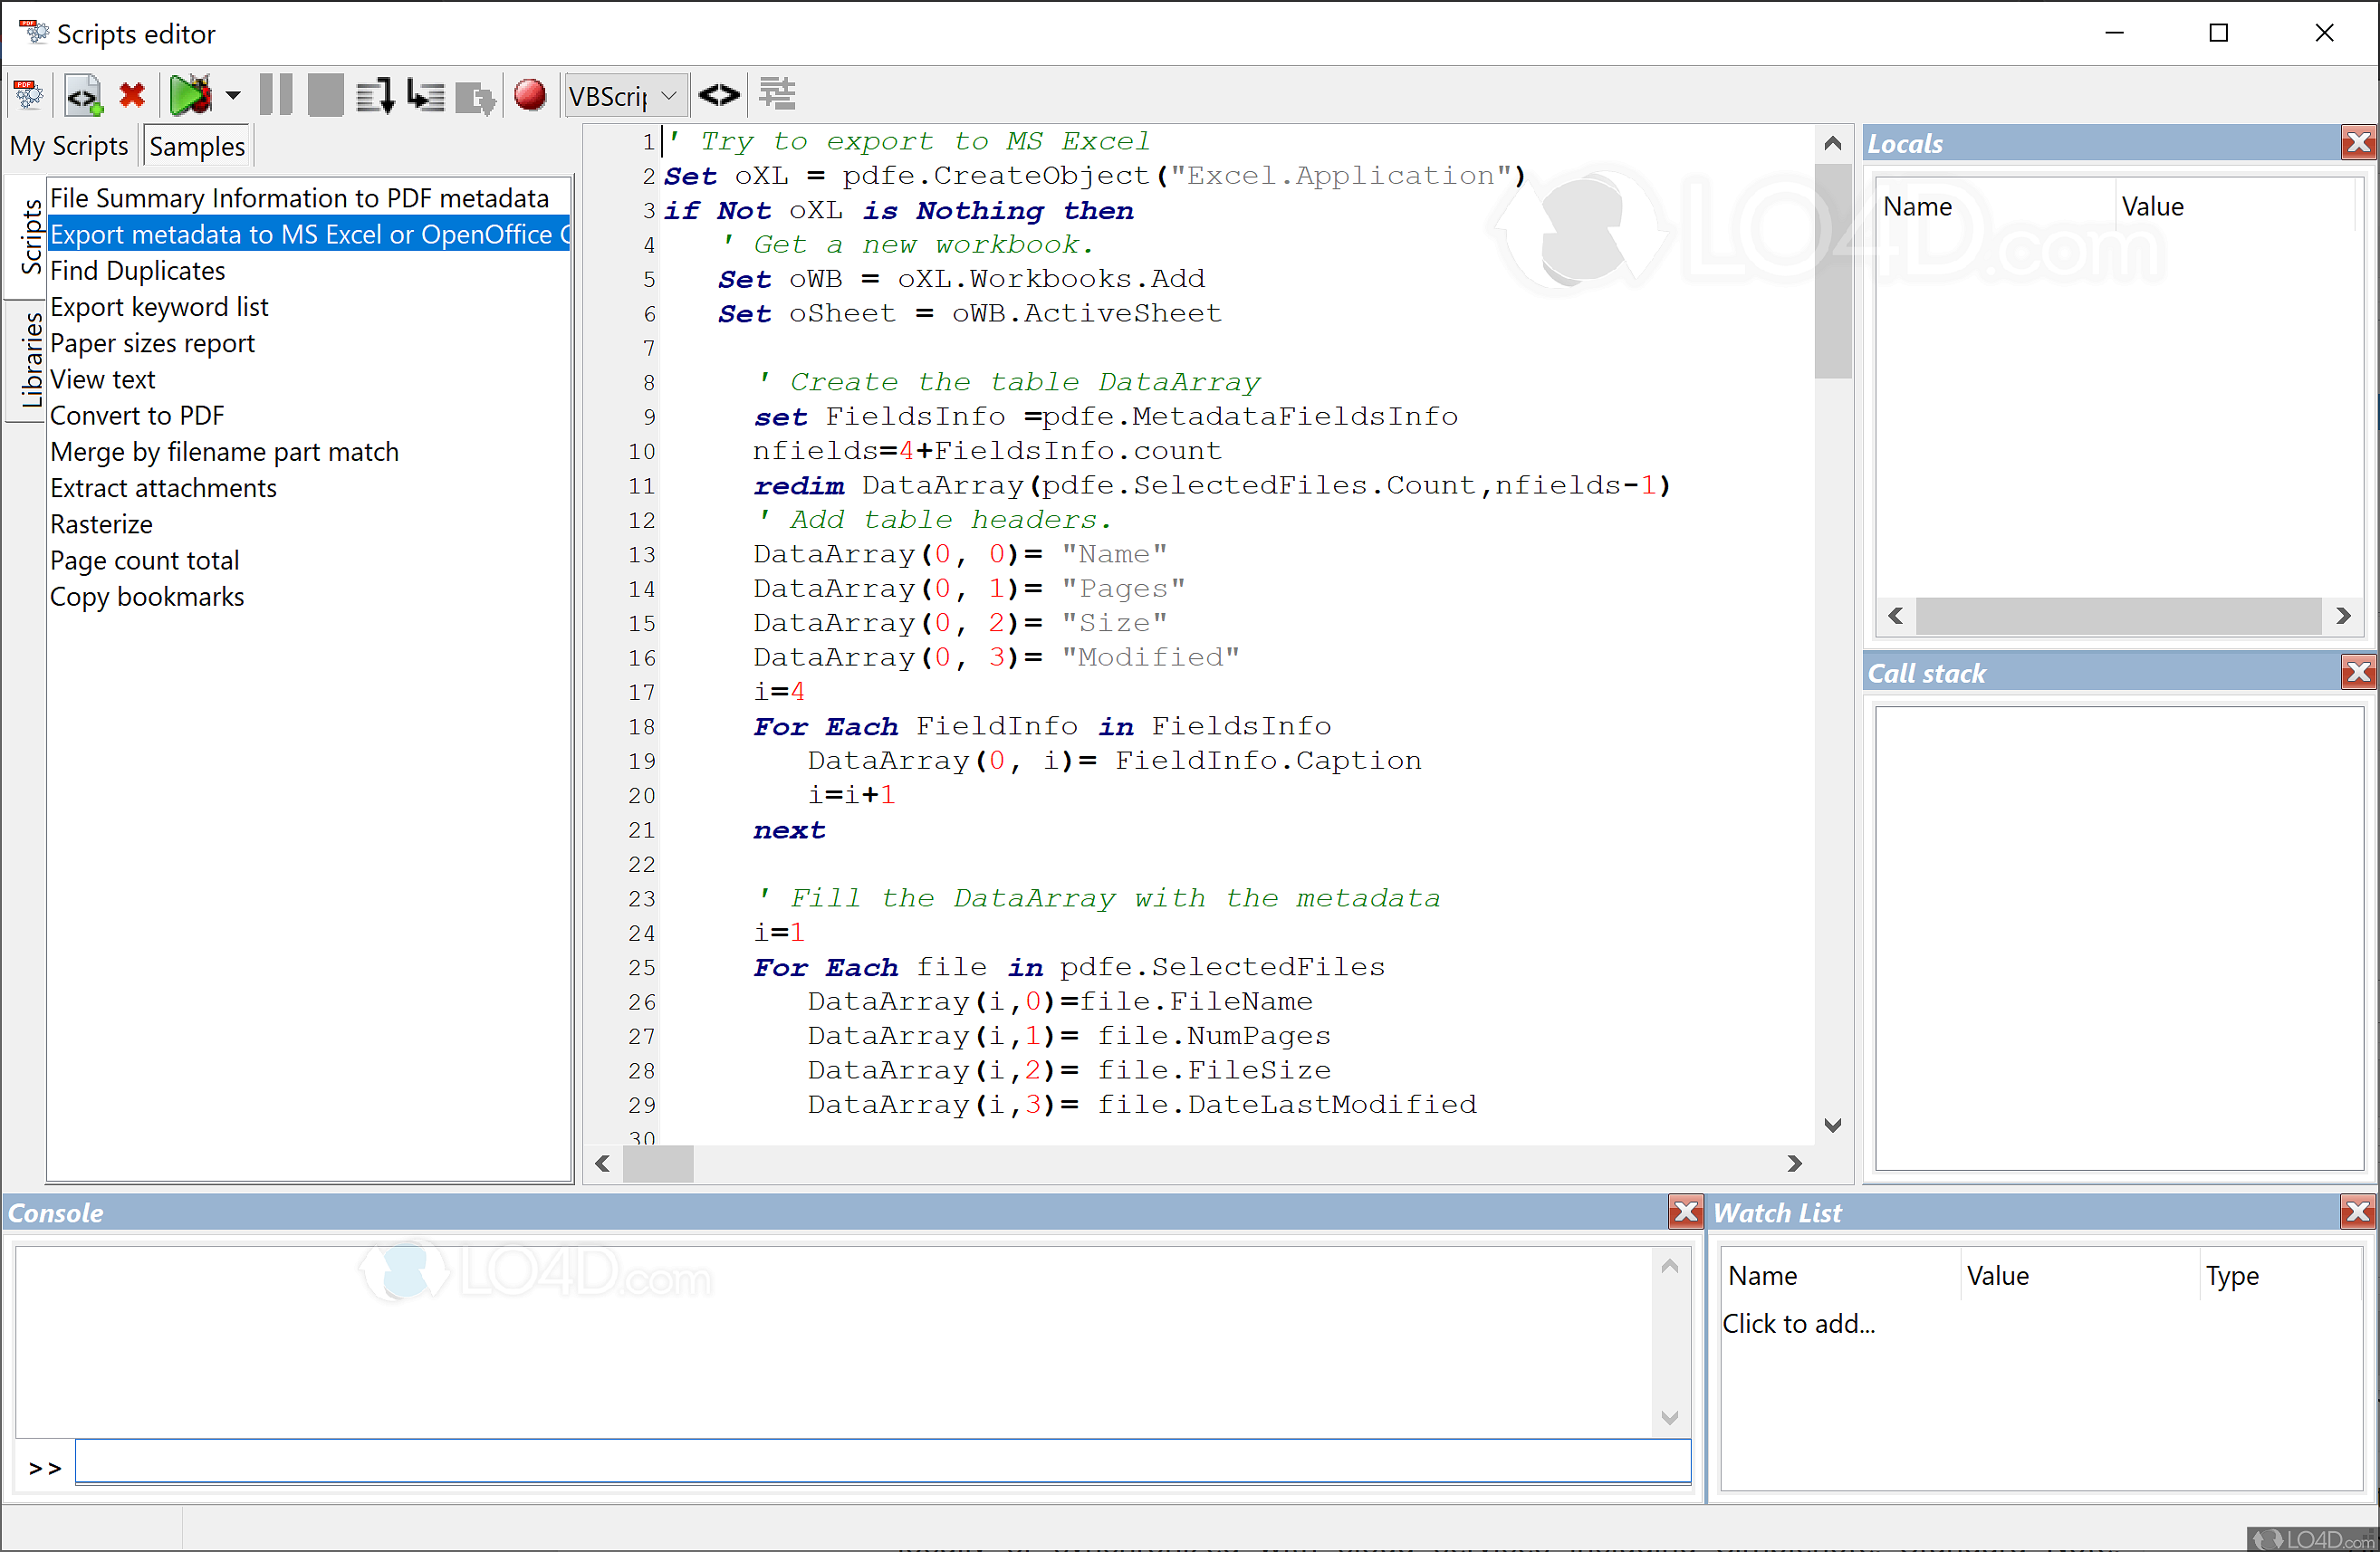Click the empty Call stack list area
Image resolution: width=2380 pixels, height=1552 pixels.
(2118, 938)
